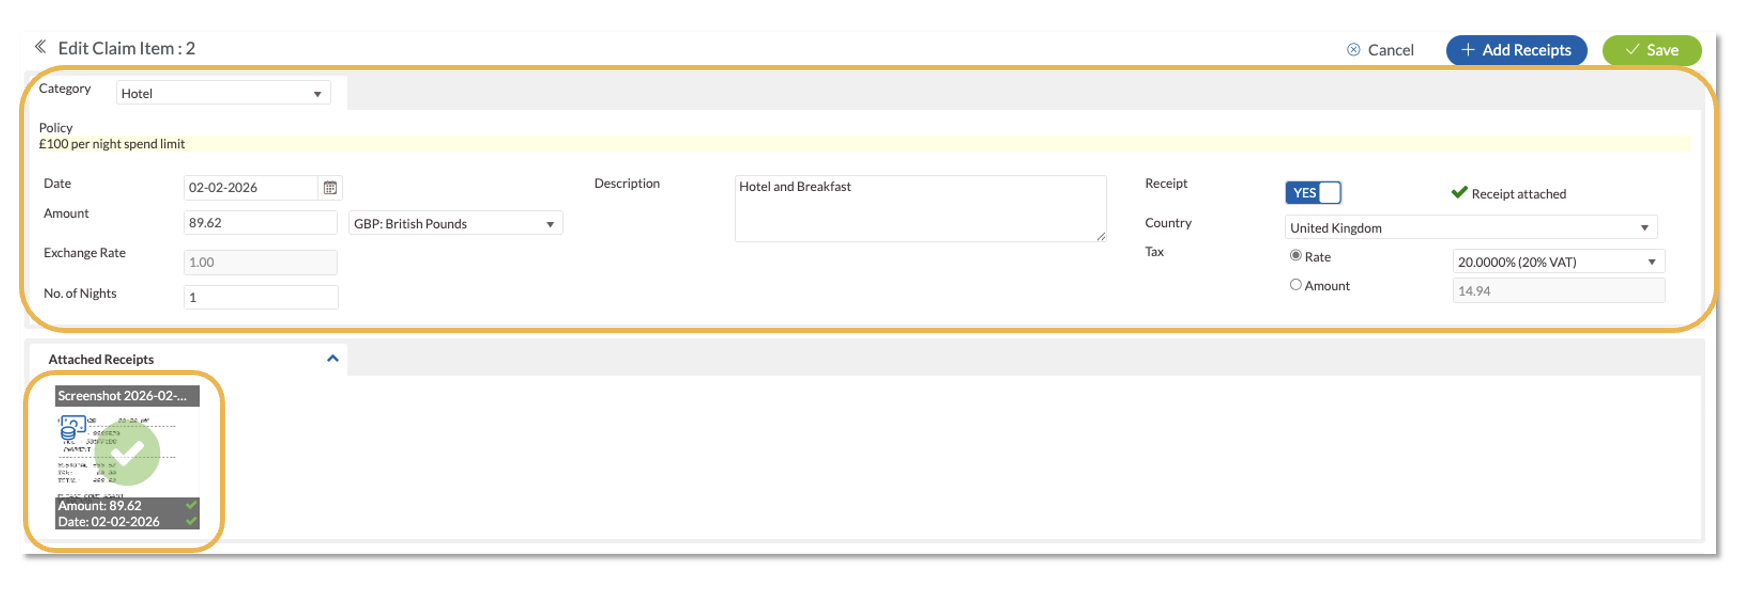The height and width of the screenshot is (590, 1748).
Task: Click Cancel to discard changes
Action: [1380, 50]
